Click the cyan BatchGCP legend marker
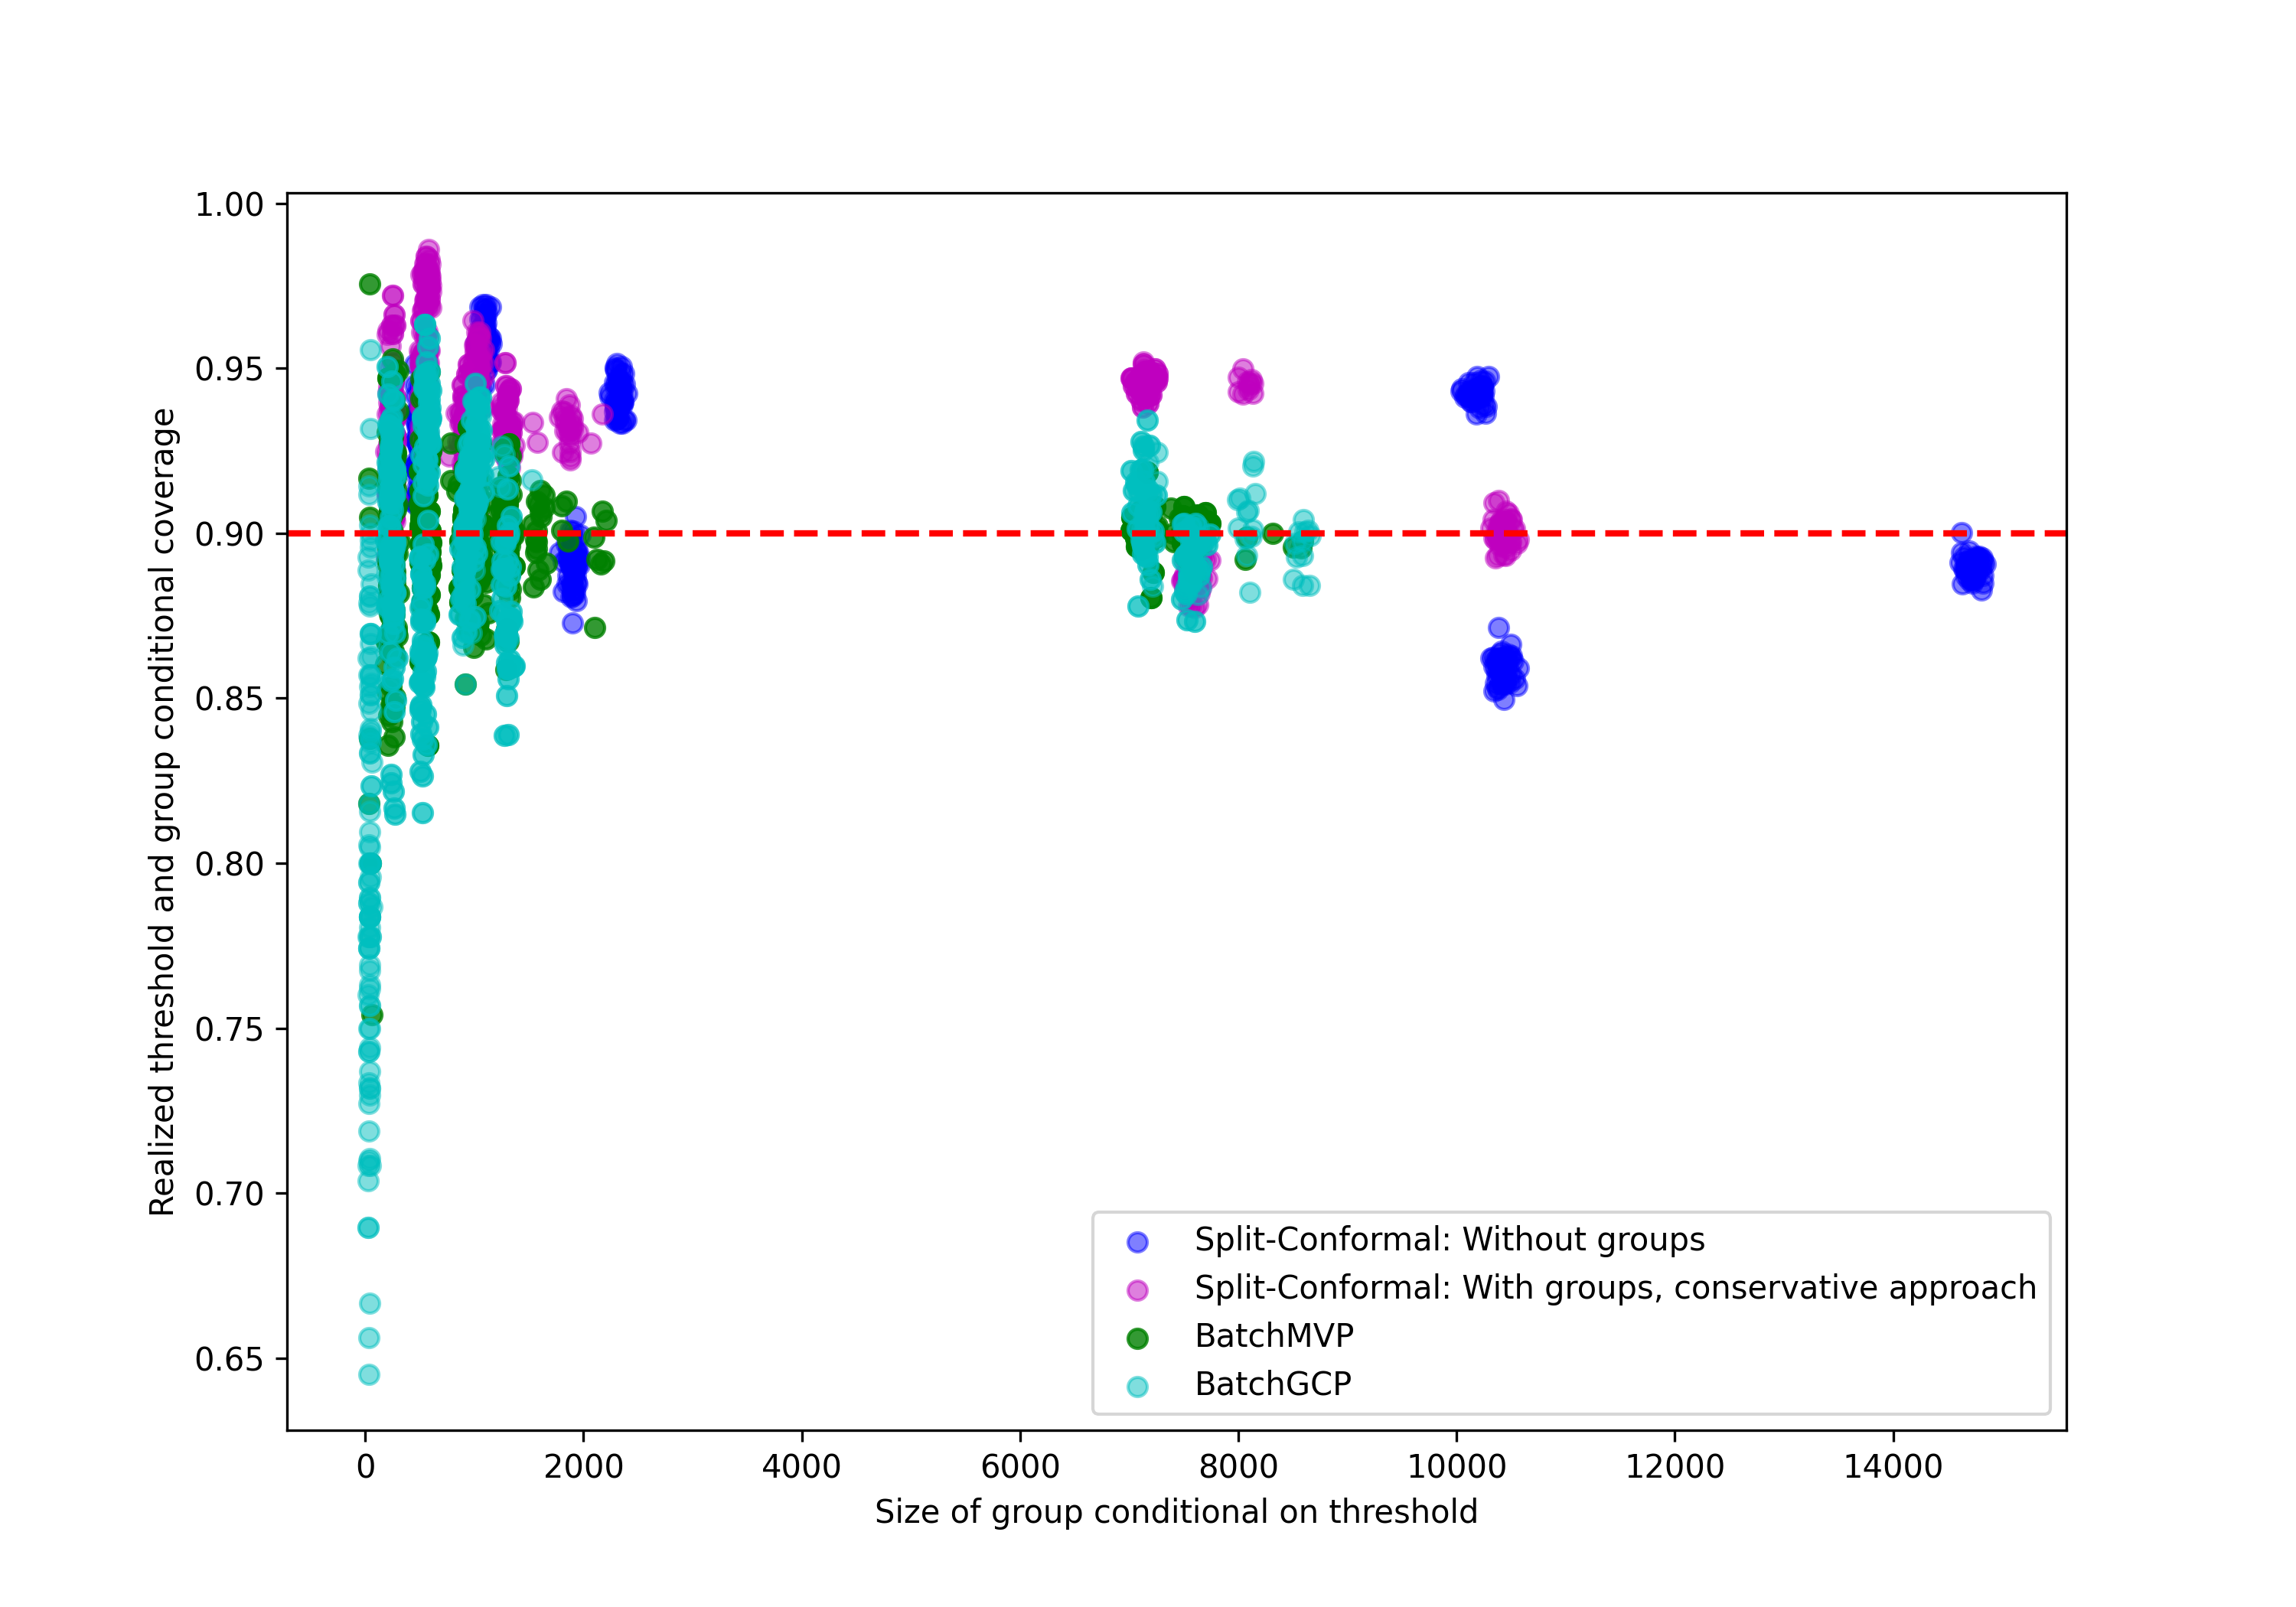This screenshot has height=1607, width=2296. point(1137,1386)
